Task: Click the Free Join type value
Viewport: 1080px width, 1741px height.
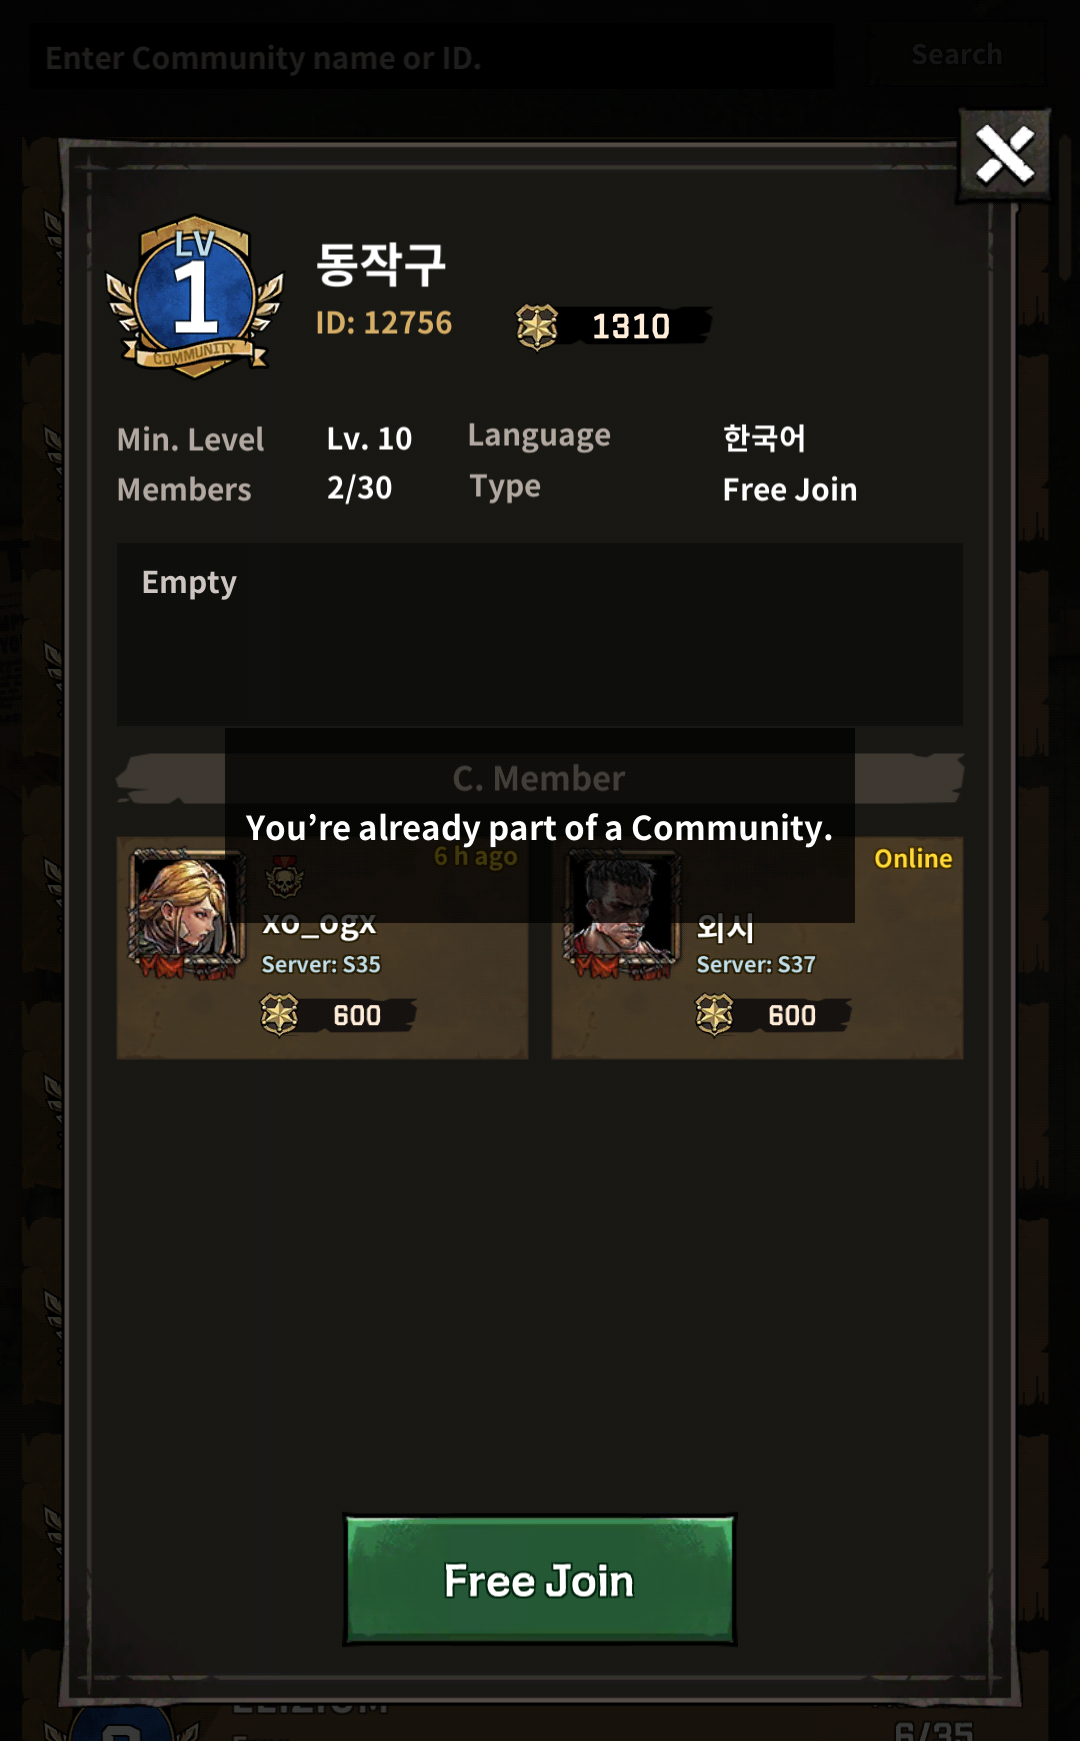Action: click(x=790, y=490)
